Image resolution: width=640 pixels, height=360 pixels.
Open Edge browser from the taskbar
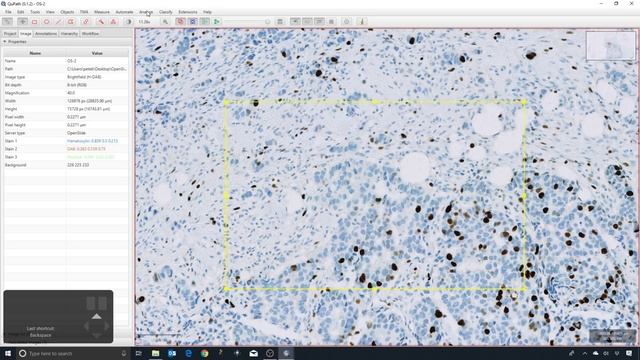pos(188,353)
